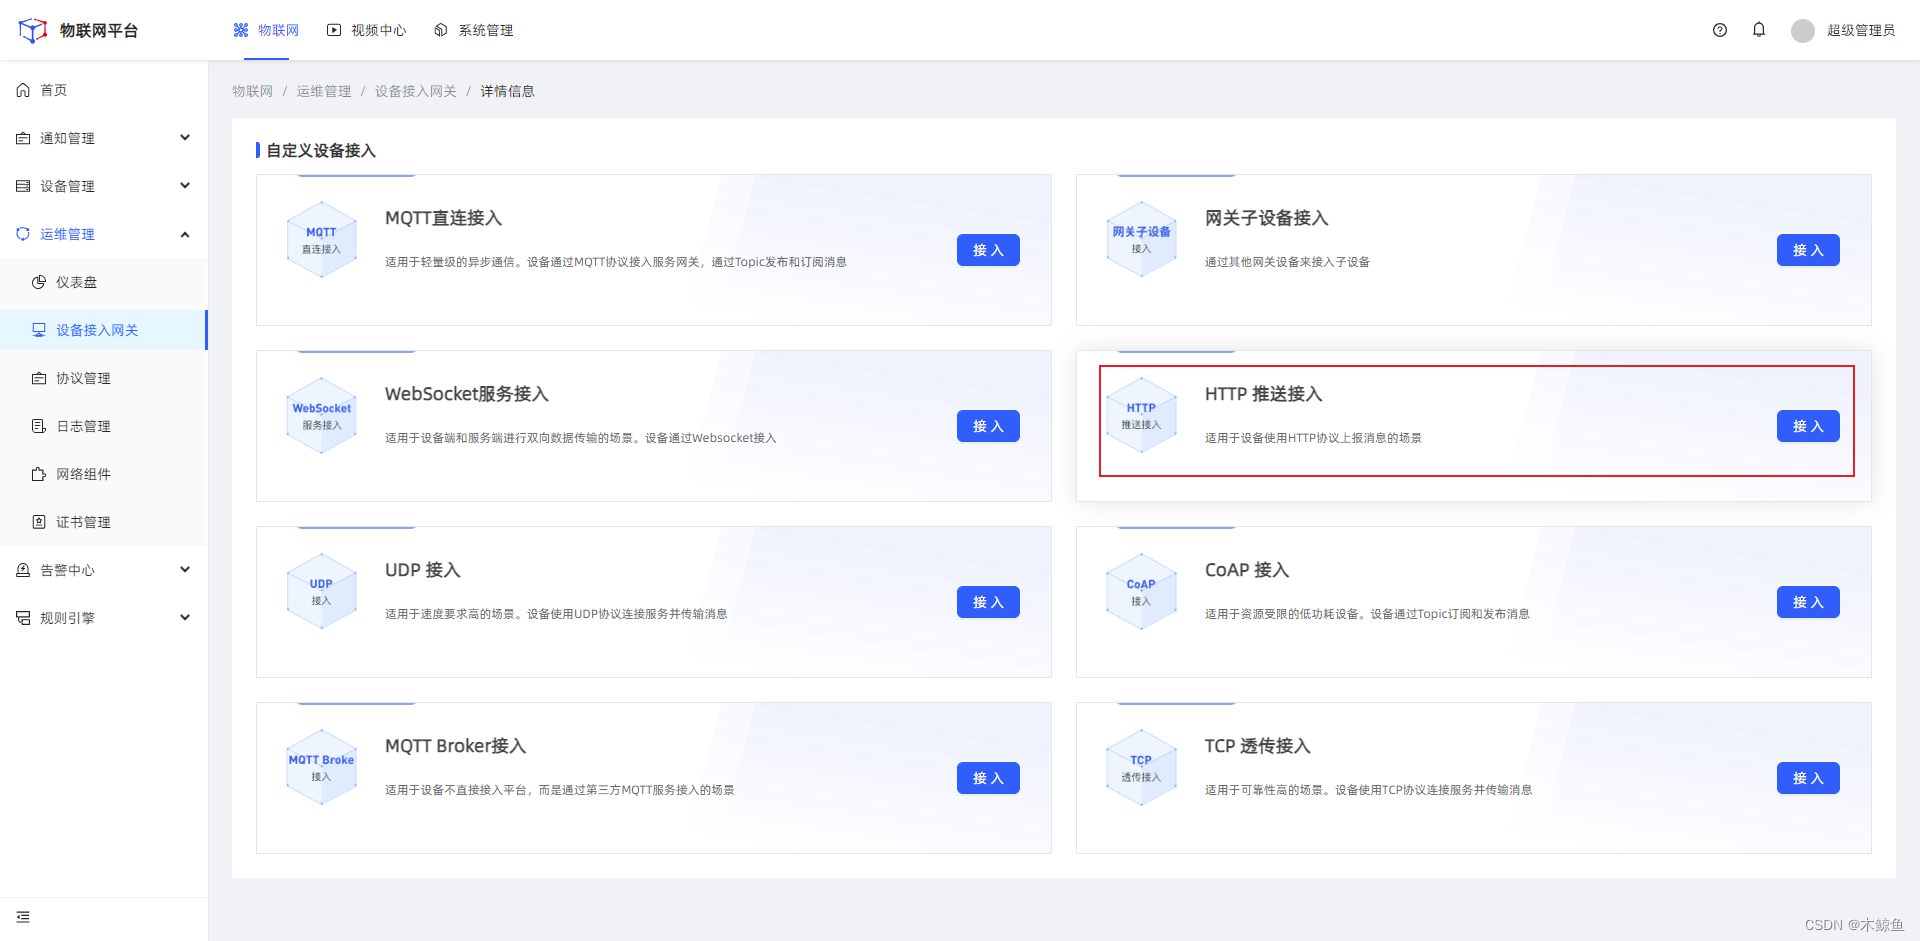Click the 超级管理员 username

click(x=1860, y=31)
